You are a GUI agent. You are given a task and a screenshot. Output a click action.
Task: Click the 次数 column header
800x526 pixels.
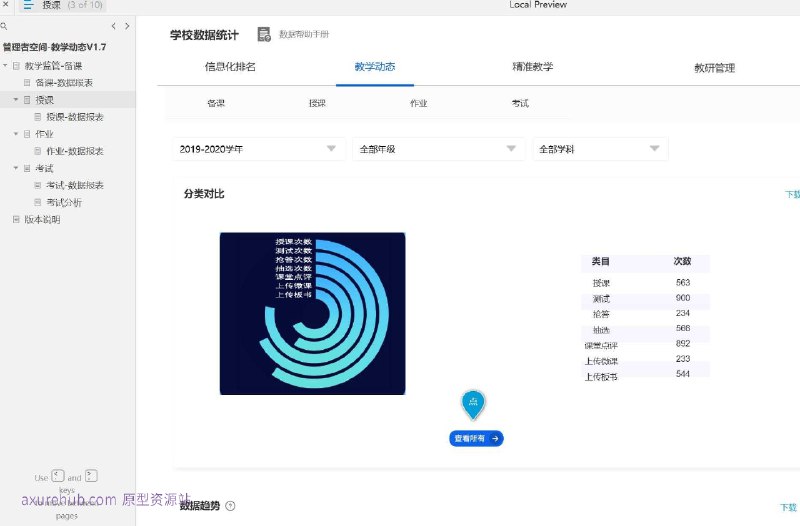(x=682, y=261)
